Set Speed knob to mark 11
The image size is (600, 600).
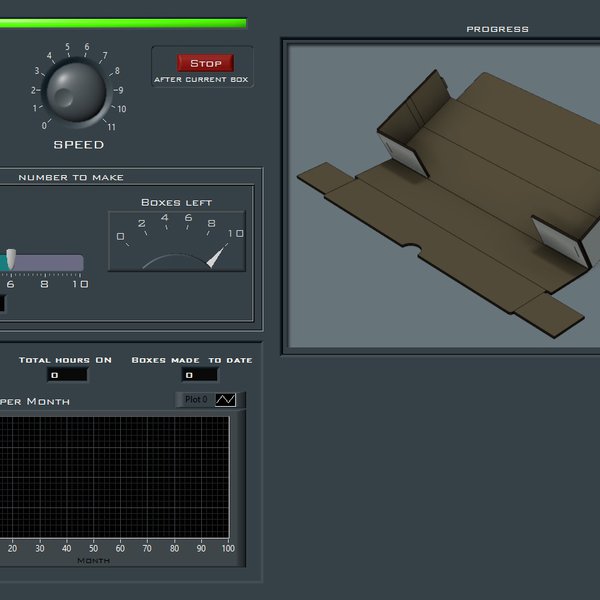110,127
